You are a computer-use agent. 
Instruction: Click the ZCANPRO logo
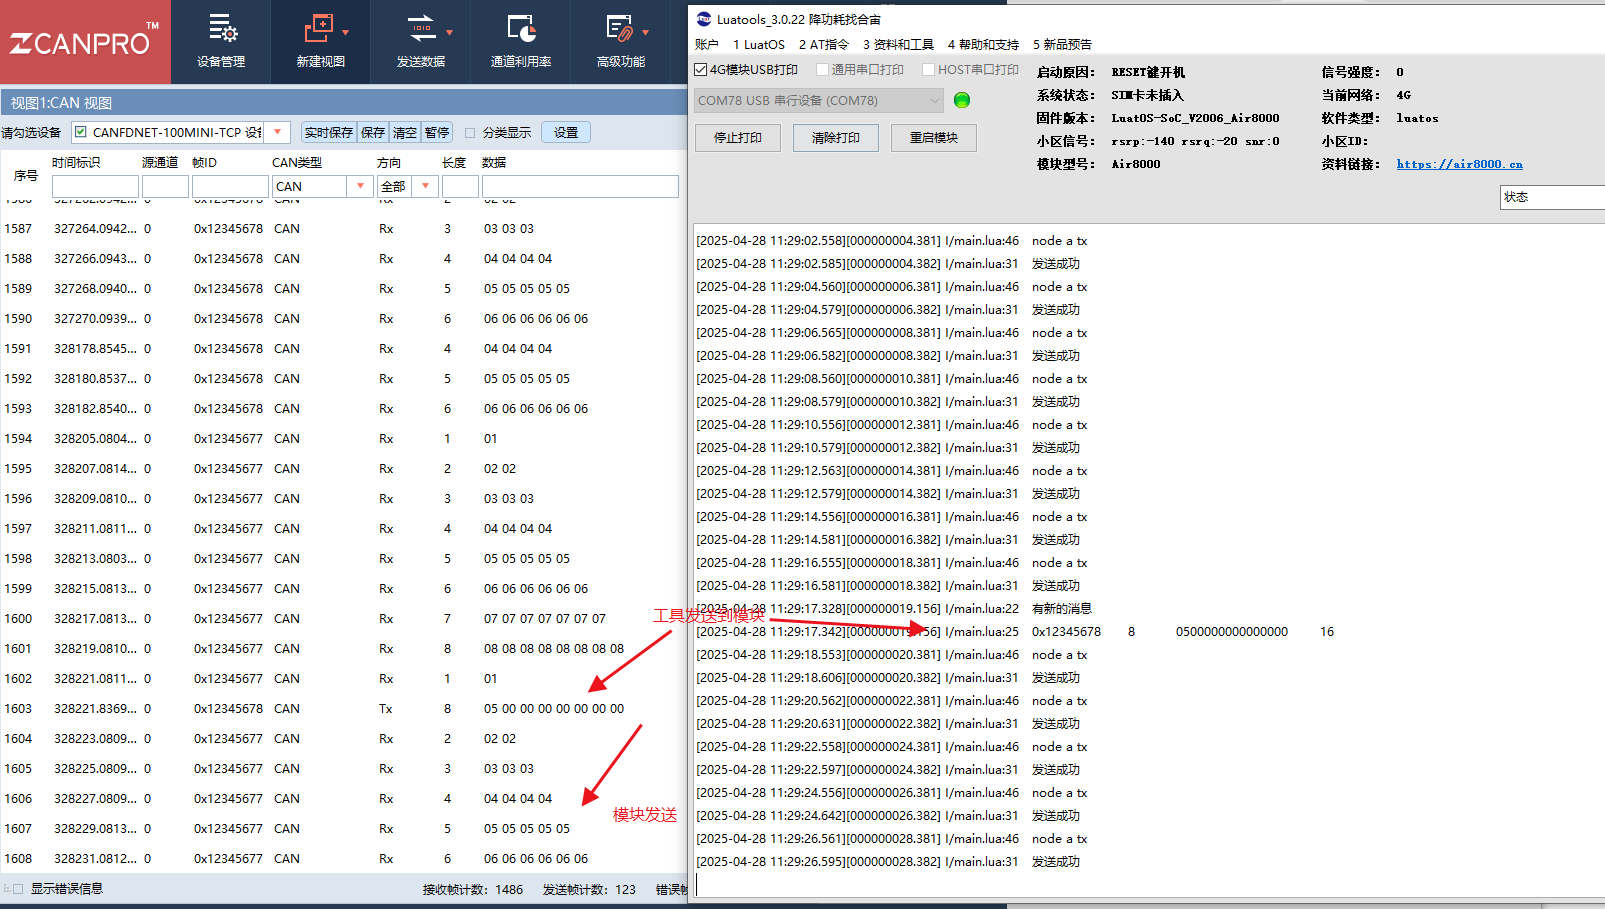pos(84,42)
